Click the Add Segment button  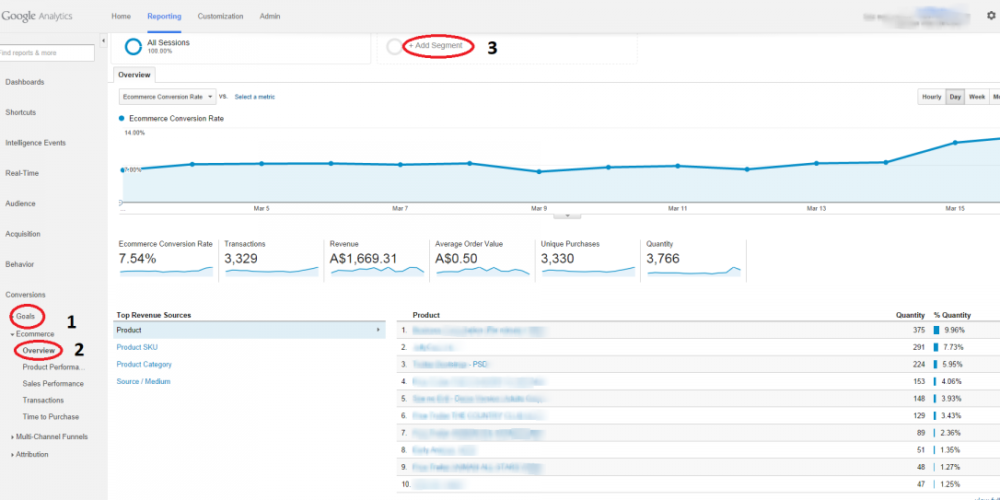pyautogui.click(x=435, y=46)
